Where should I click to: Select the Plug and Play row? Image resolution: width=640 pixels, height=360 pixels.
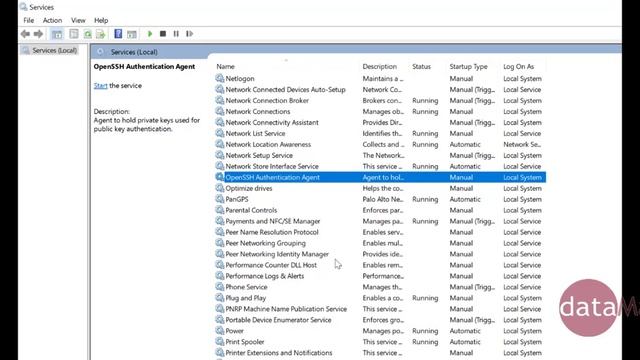point(380,298)
